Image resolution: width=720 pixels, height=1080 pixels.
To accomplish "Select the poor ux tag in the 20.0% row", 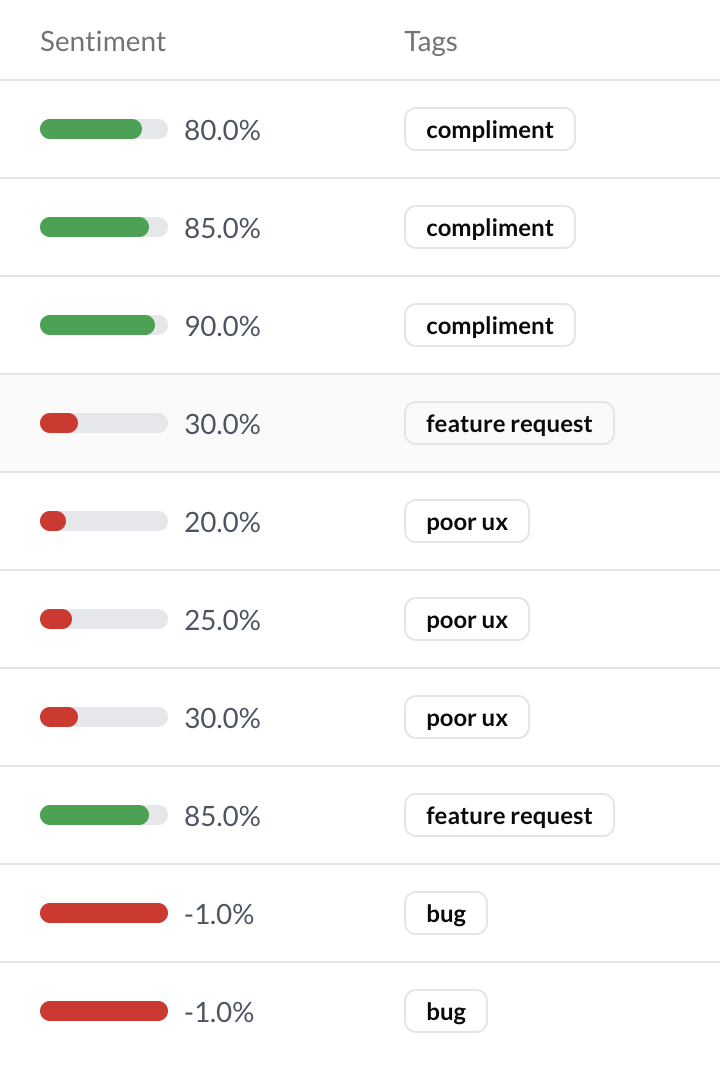I will [x=466, y=522].
